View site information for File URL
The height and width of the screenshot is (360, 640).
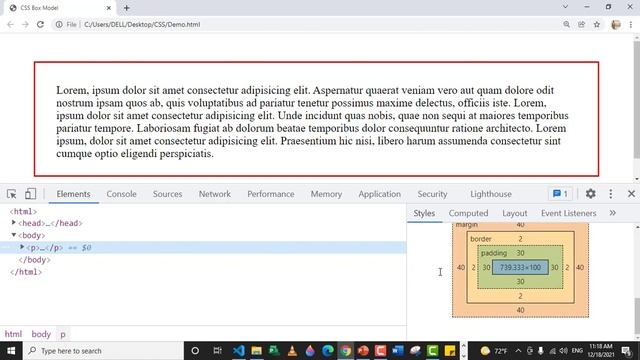click(x=59, y=24)
